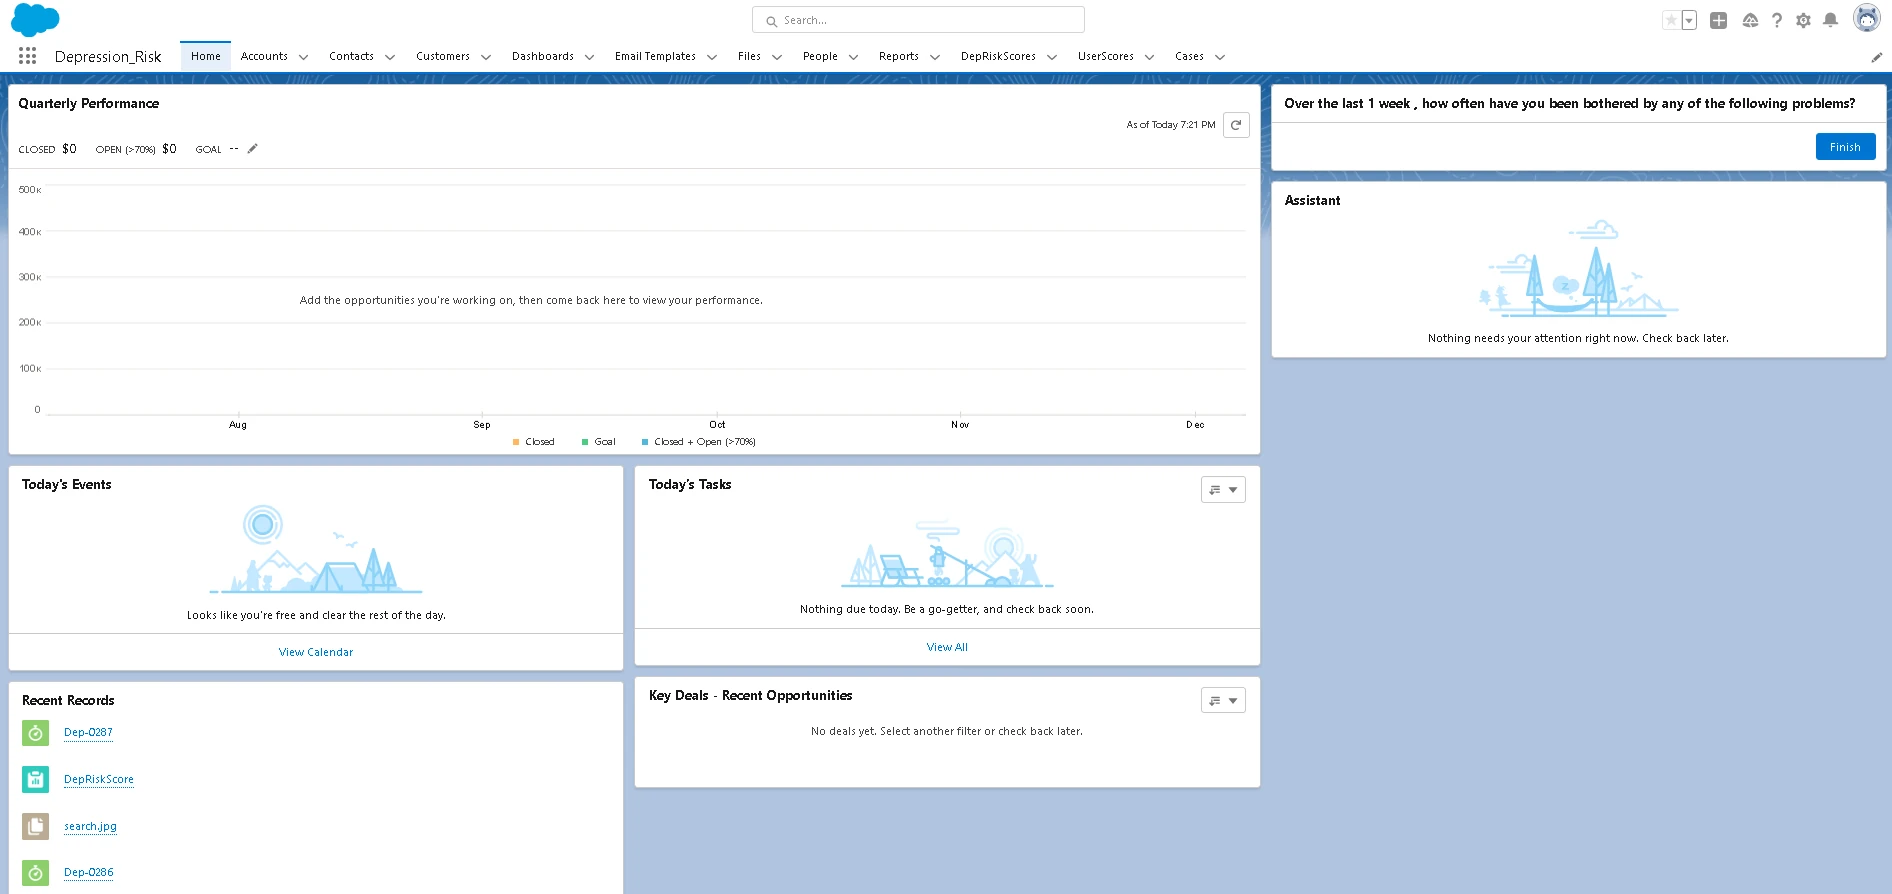Open the Help question mark icon
This screenshot has height=894, width=1892.
tap(1777, 20)
